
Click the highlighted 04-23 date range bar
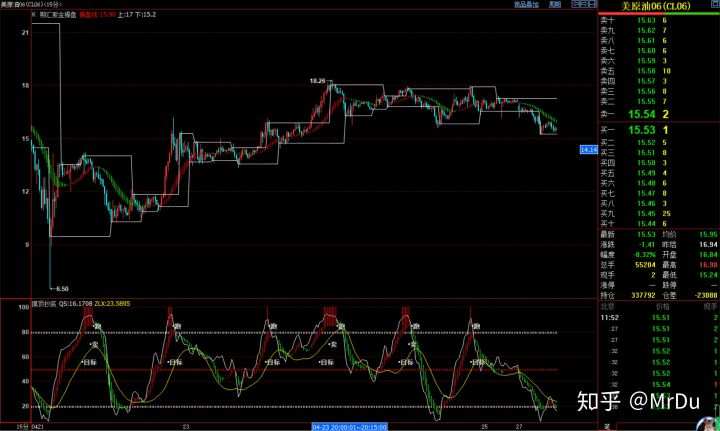coord(350,427)
